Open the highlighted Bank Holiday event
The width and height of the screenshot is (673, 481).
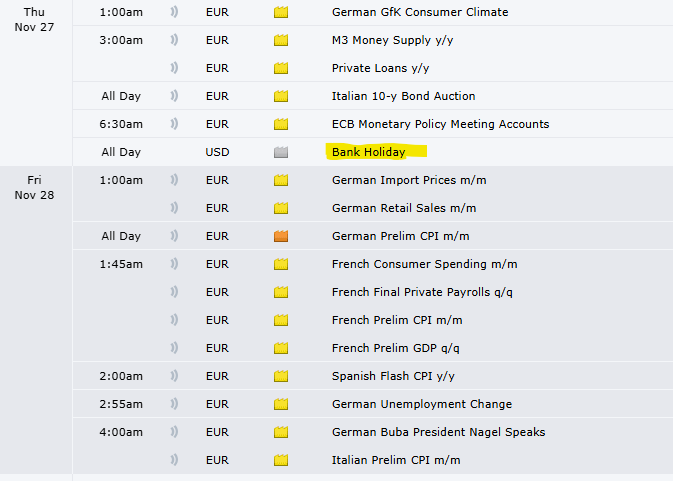click(369, 152)
